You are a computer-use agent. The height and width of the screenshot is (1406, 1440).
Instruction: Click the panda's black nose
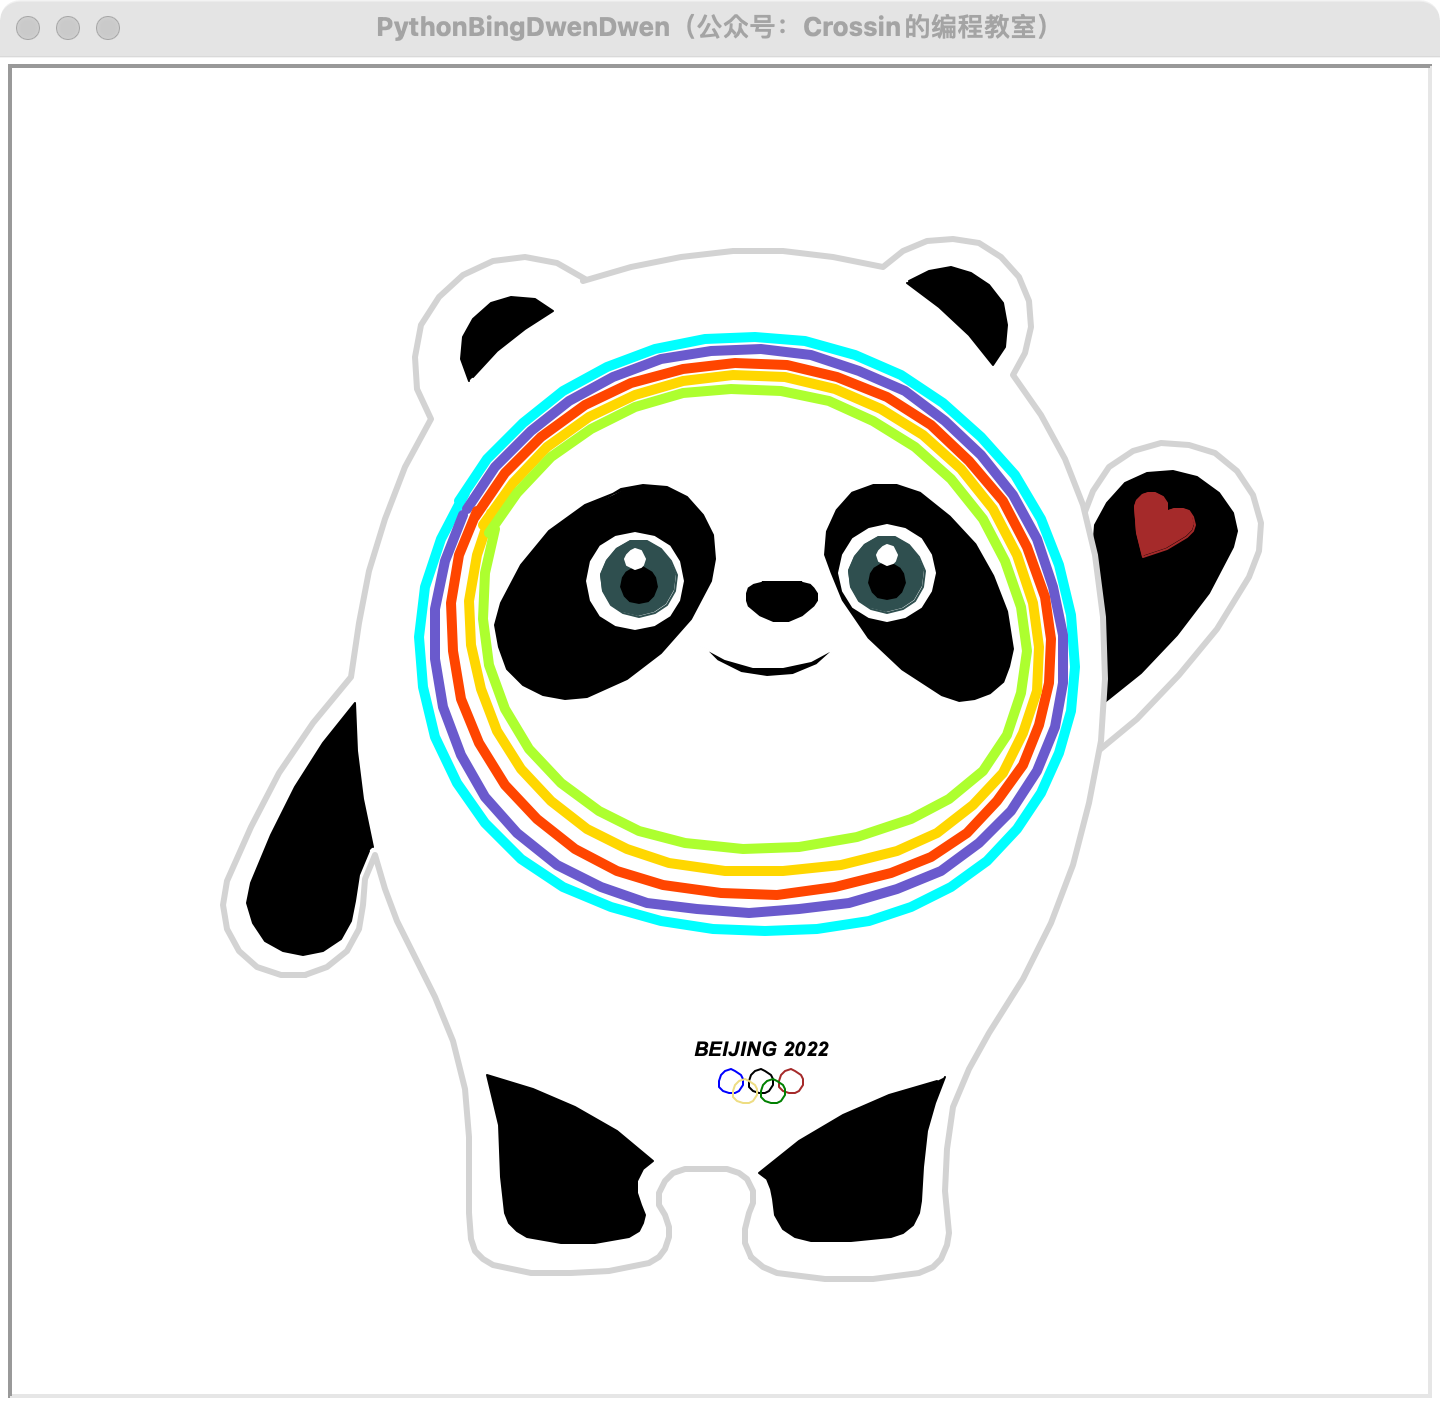coord(782,601)
